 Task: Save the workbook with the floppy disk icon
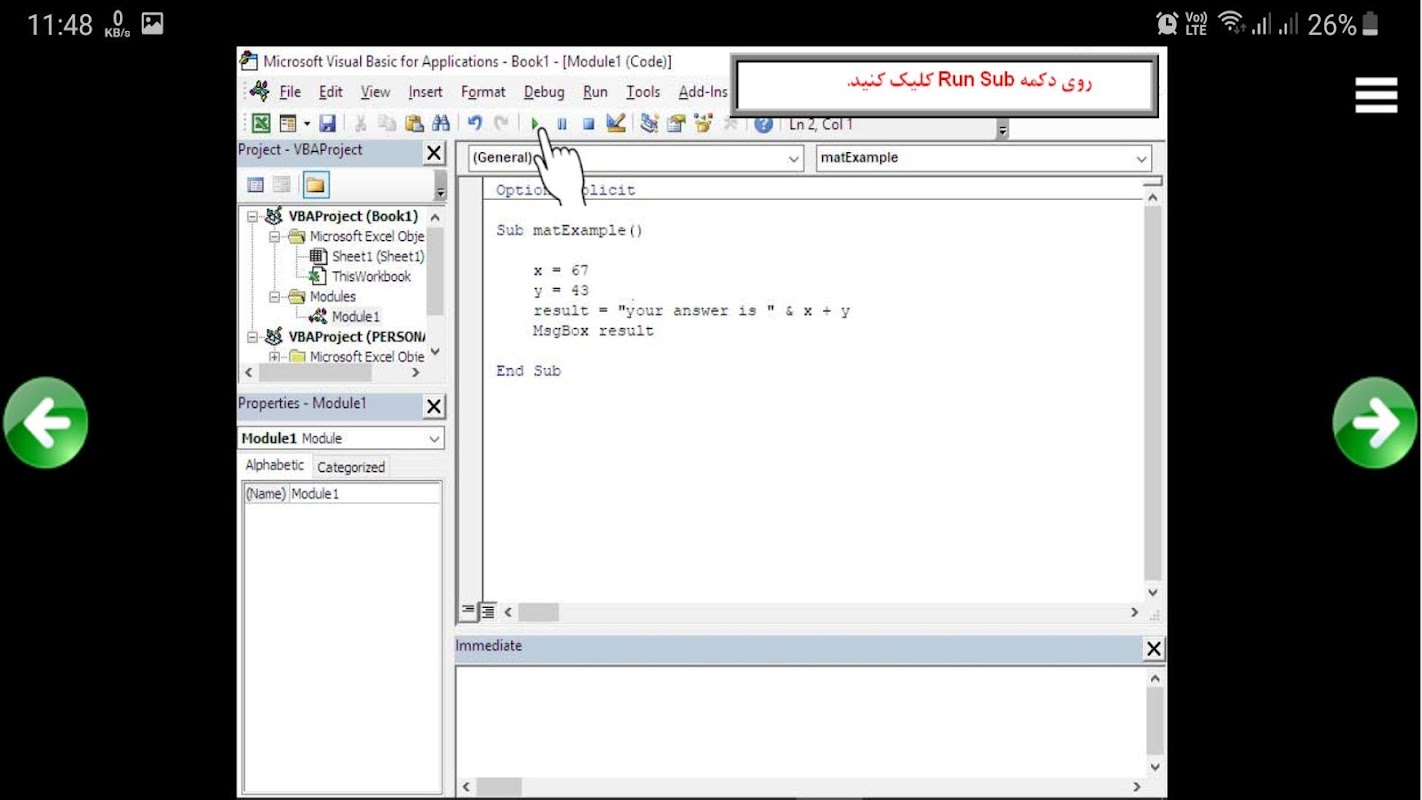click(327, 124)
